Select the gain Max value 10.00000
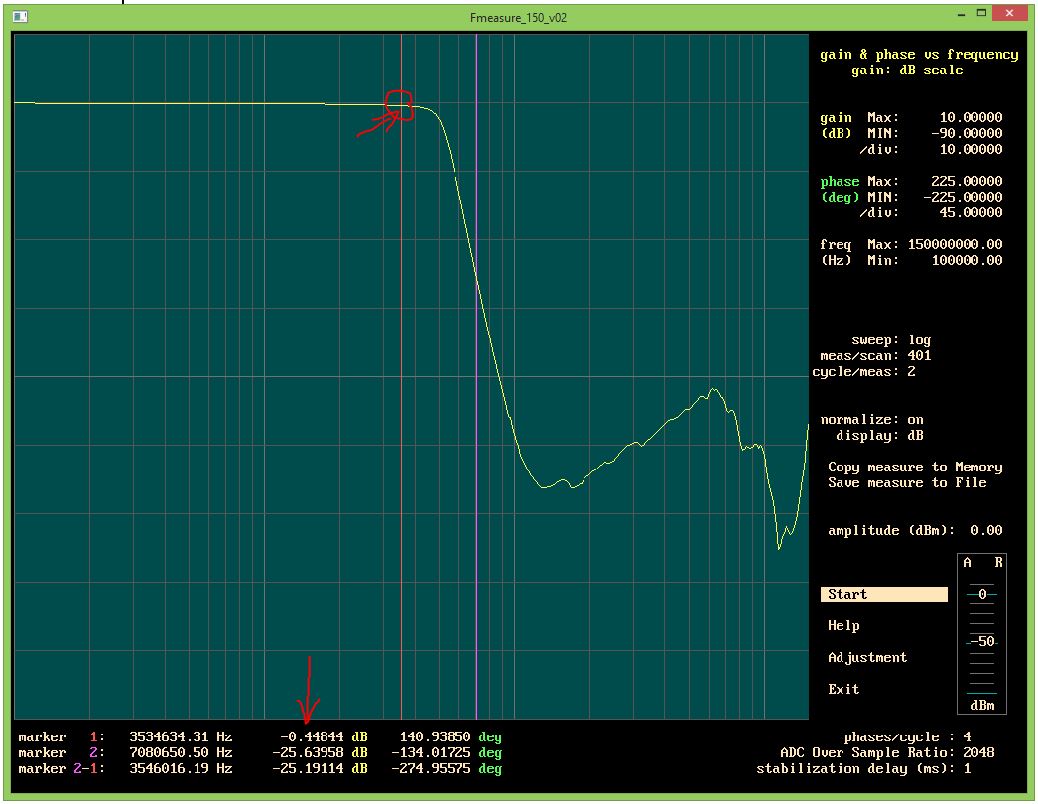 970,118
